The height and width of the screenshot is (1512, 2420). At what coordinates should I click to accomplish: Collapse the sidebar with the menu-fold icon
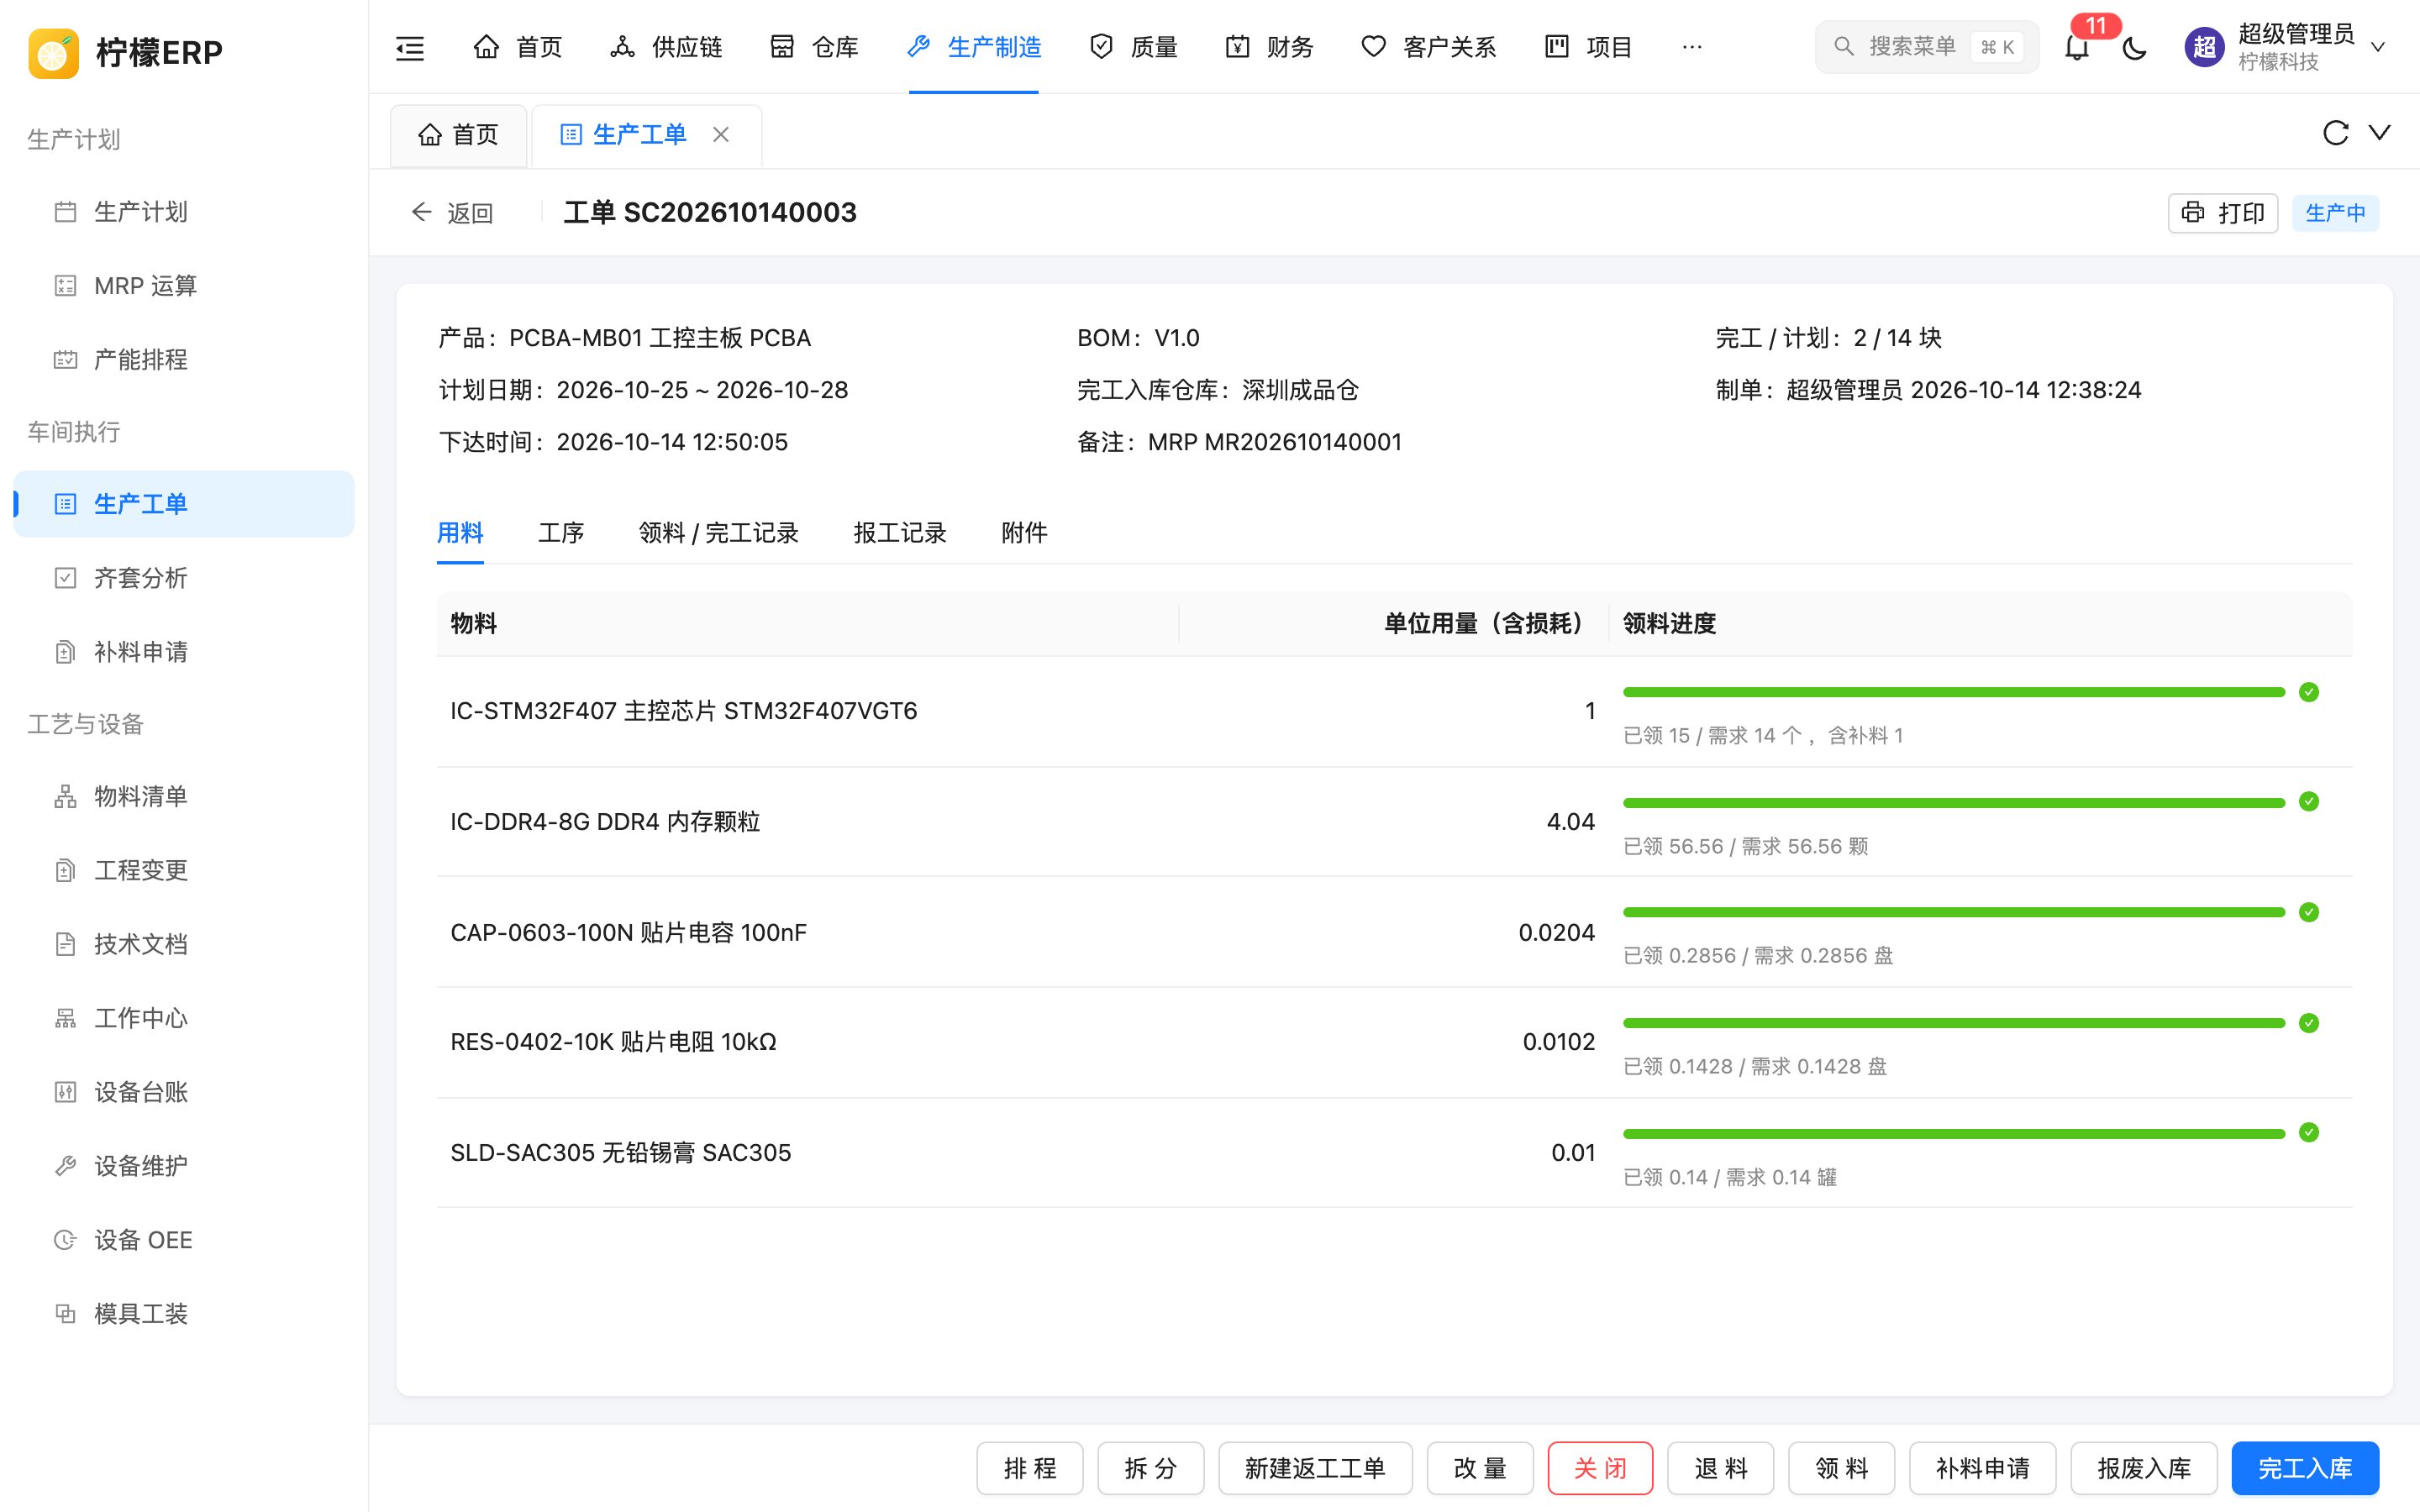[410, 47]
